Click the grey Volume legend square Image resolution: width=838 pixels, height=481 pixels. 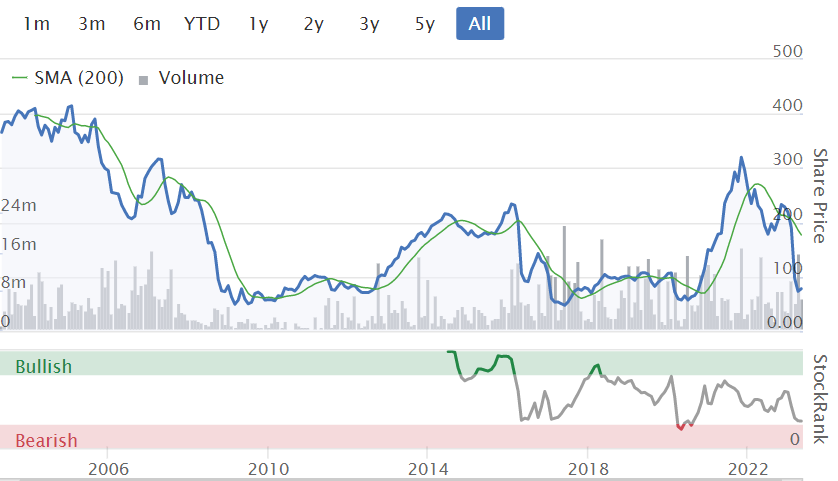point(143,81)
